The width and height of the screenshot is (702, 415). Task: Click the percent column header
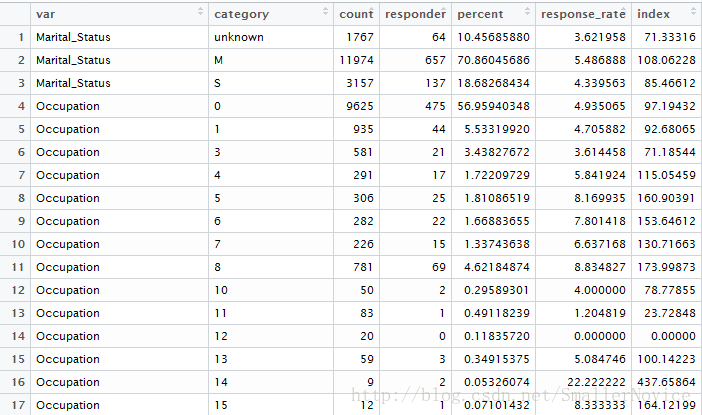pyautogui.click(x=480, y=14)
